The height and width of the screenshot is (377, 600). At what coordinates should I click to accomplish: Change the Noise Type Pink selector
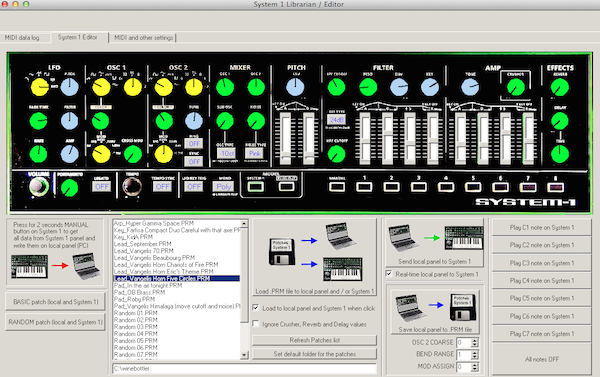pos(254,153)
